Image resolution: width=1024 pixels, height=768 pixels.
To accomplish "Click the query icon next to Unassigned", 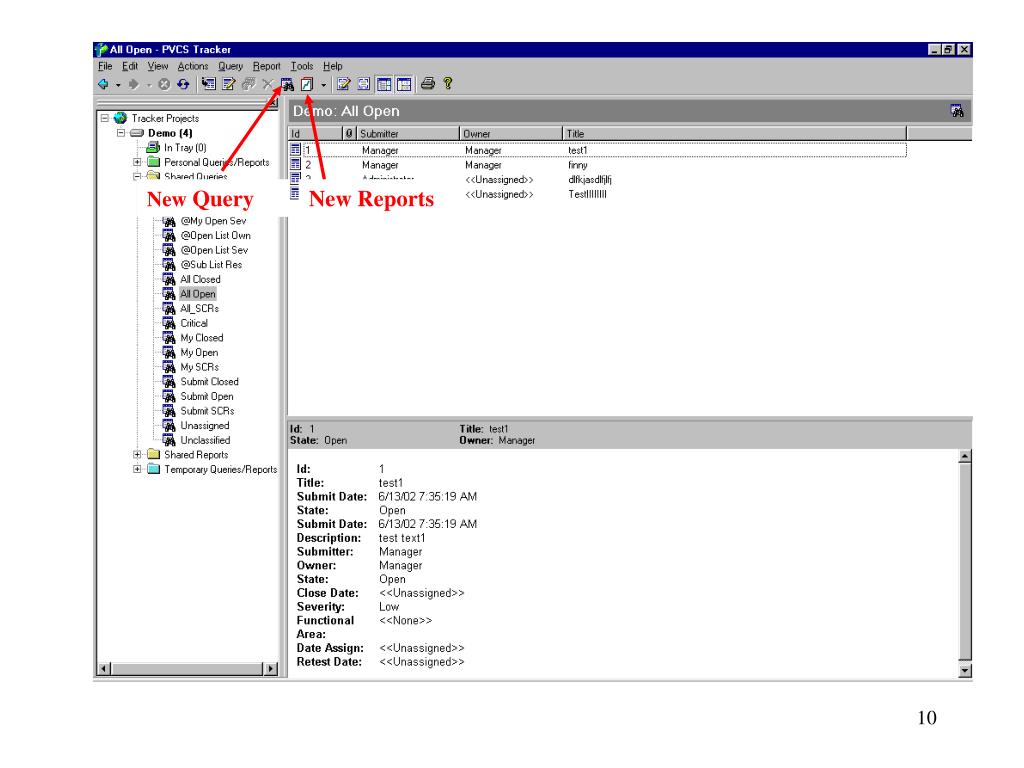I will click(x=169, y=426).
